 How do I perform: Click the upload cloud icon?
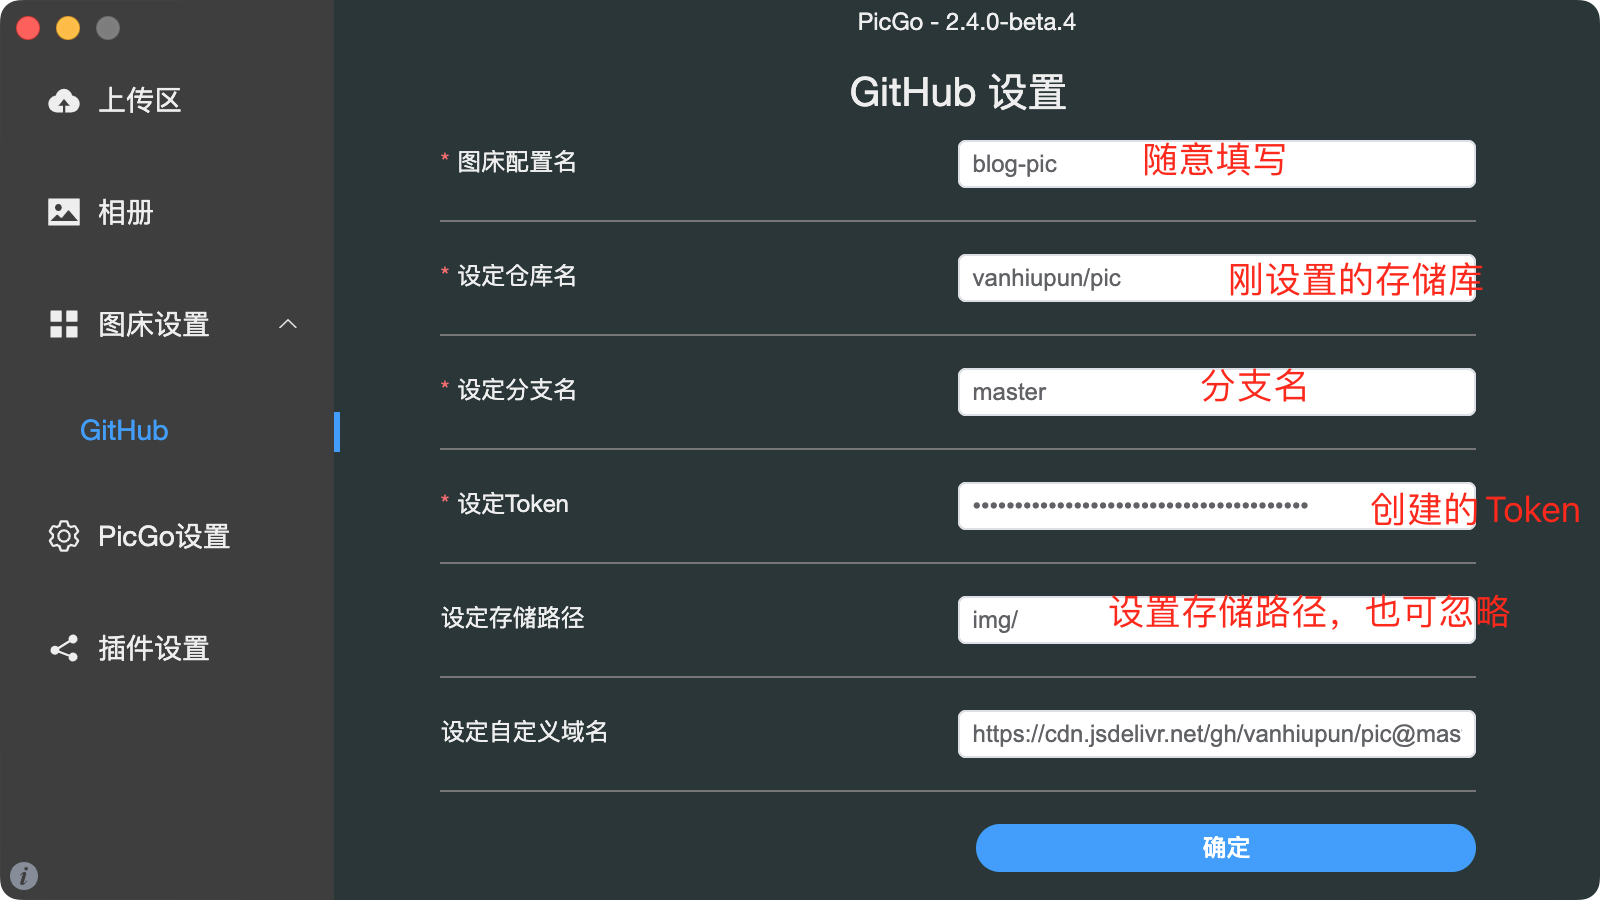[x=64, y=100]
